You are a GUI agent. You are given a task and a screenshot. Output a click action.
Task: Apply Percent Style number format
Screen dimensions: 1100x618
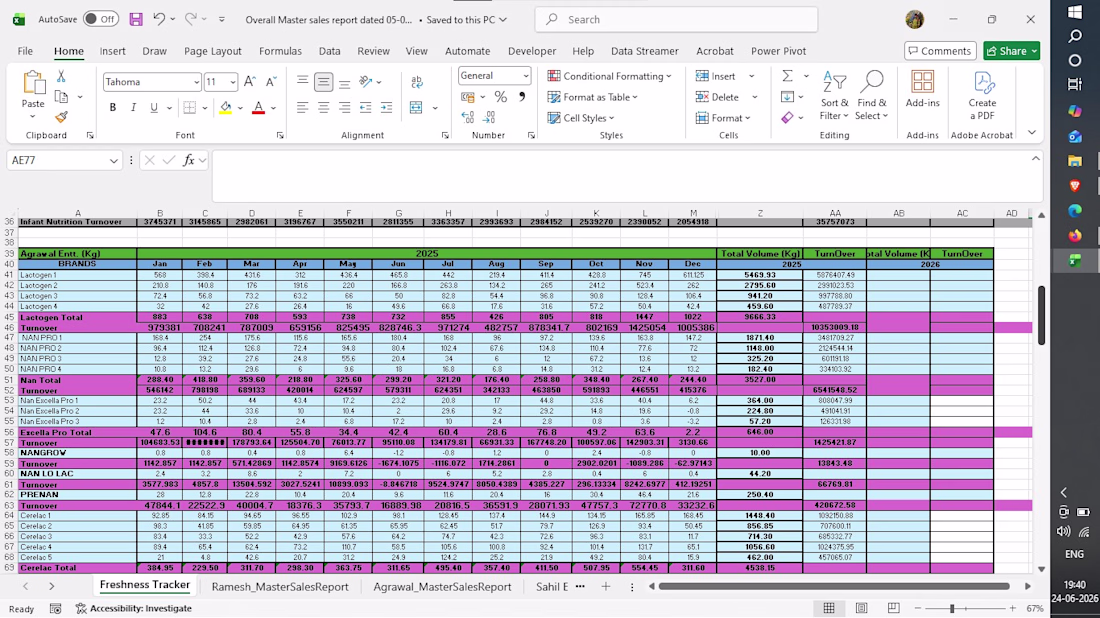tap(500, 97)
